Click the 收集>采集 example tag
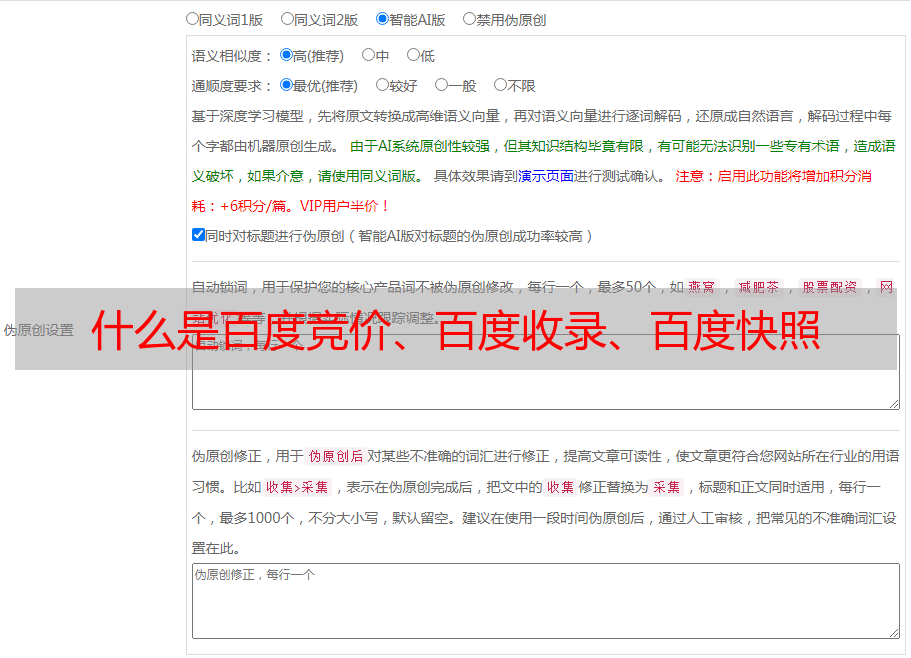This screenshot has height=658, width=911. (x=297, y=487)
